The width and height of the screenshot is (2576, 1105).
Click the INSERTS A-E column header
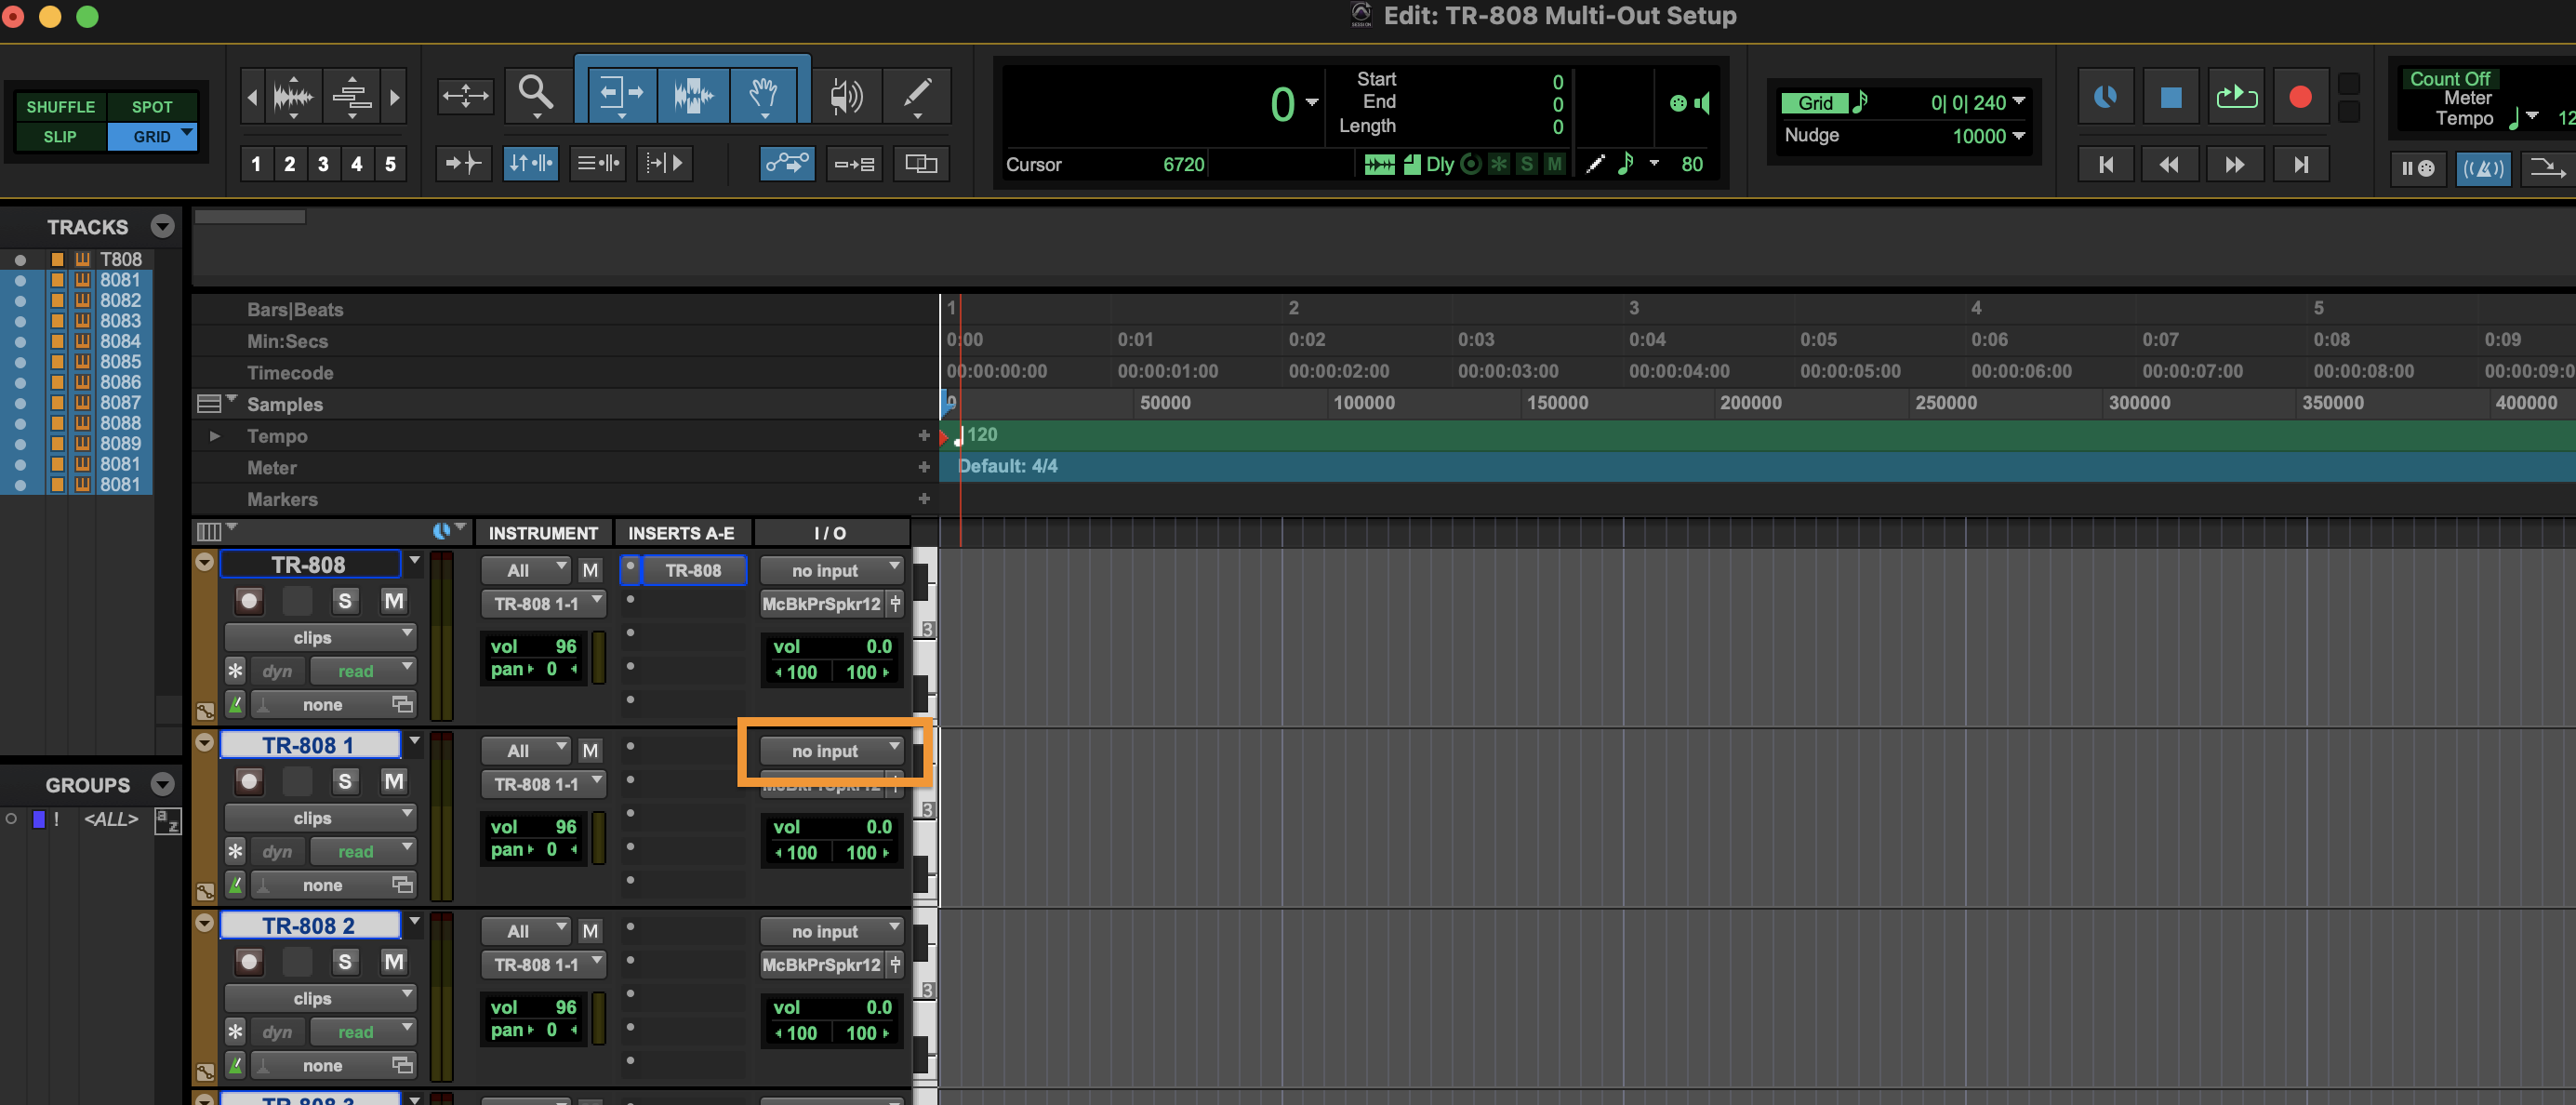pos(681,533)
